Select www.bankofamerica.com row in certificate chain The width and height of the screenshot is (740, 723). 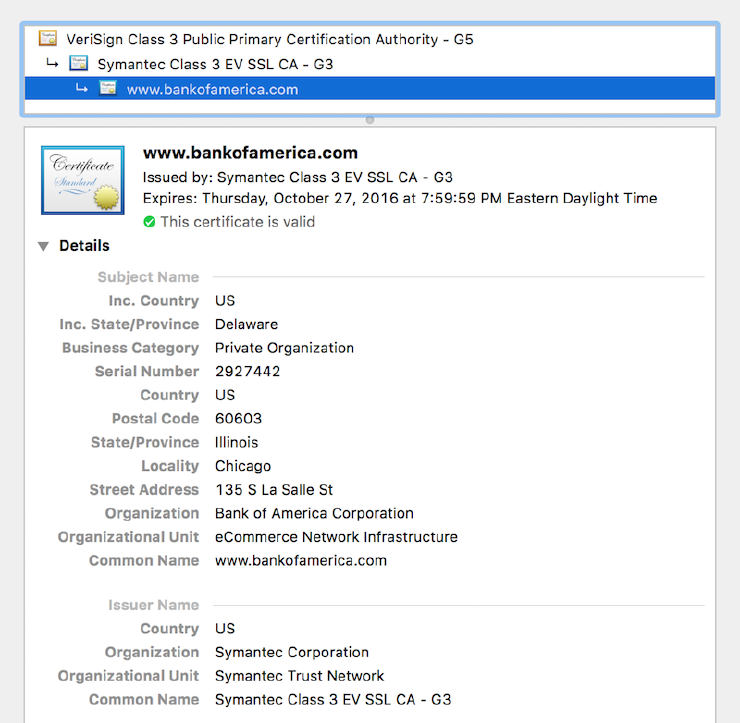(370, 89)
